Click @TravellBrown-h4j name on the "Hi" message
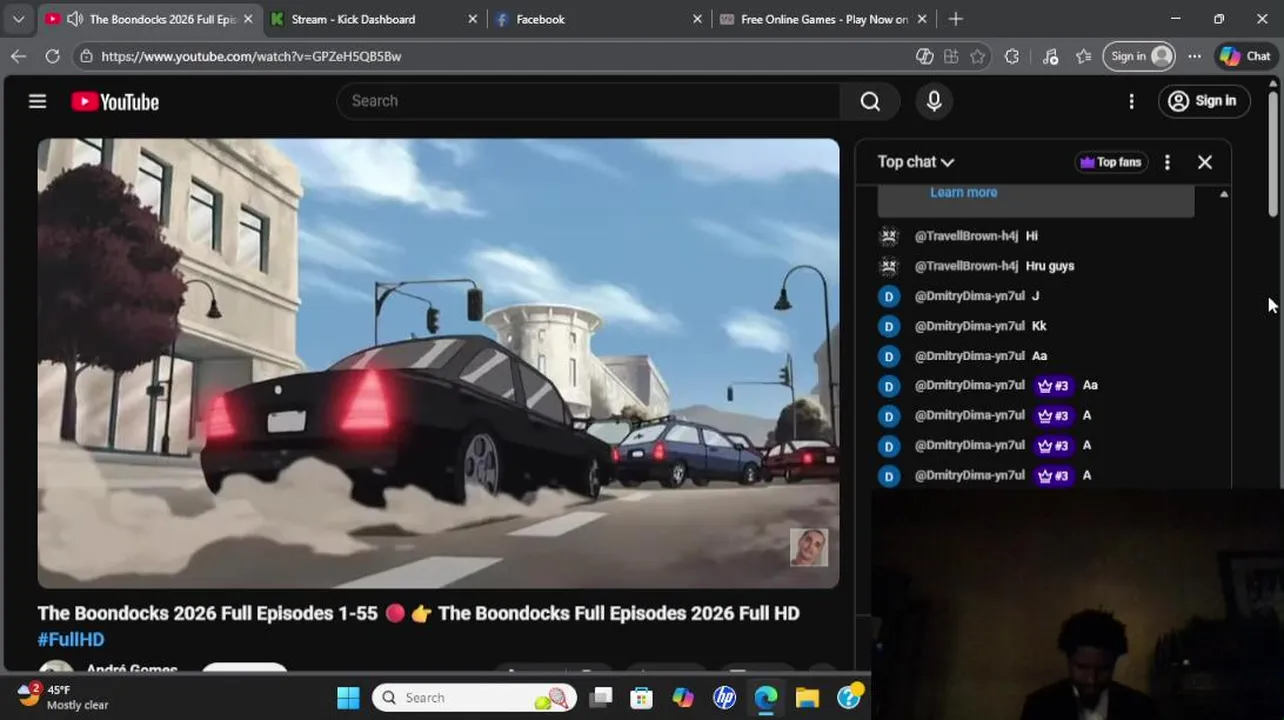The height and width of the screenshot is (720, 1284). pos(966,236)
